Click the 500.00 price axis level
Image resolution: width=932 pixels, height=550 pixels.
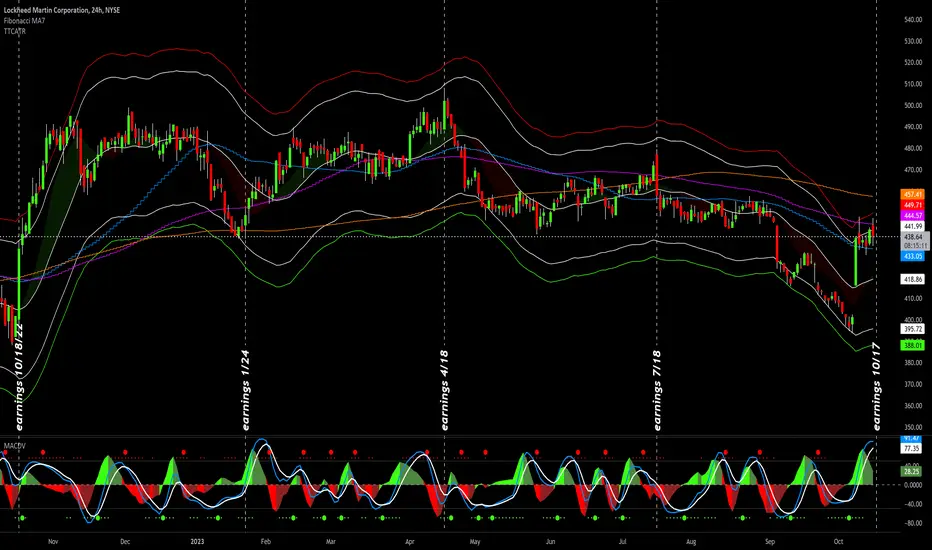[913, 105]
